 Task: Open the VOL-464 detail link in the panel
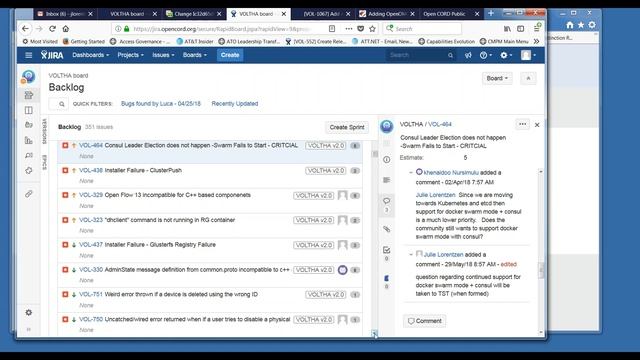tap(440, 124)
